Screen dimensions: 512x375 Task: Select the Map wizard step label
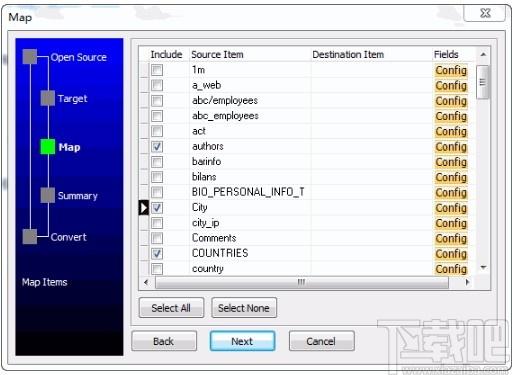click(x=69, y=147)
